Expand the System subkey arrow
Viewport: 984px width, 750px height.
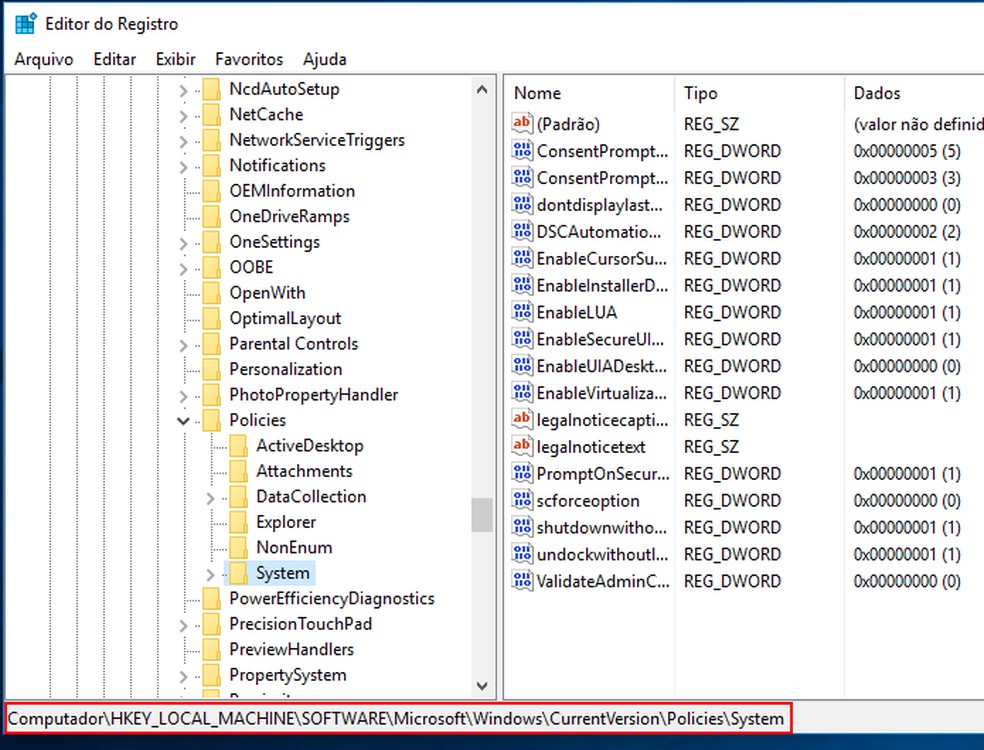(210, 574)
